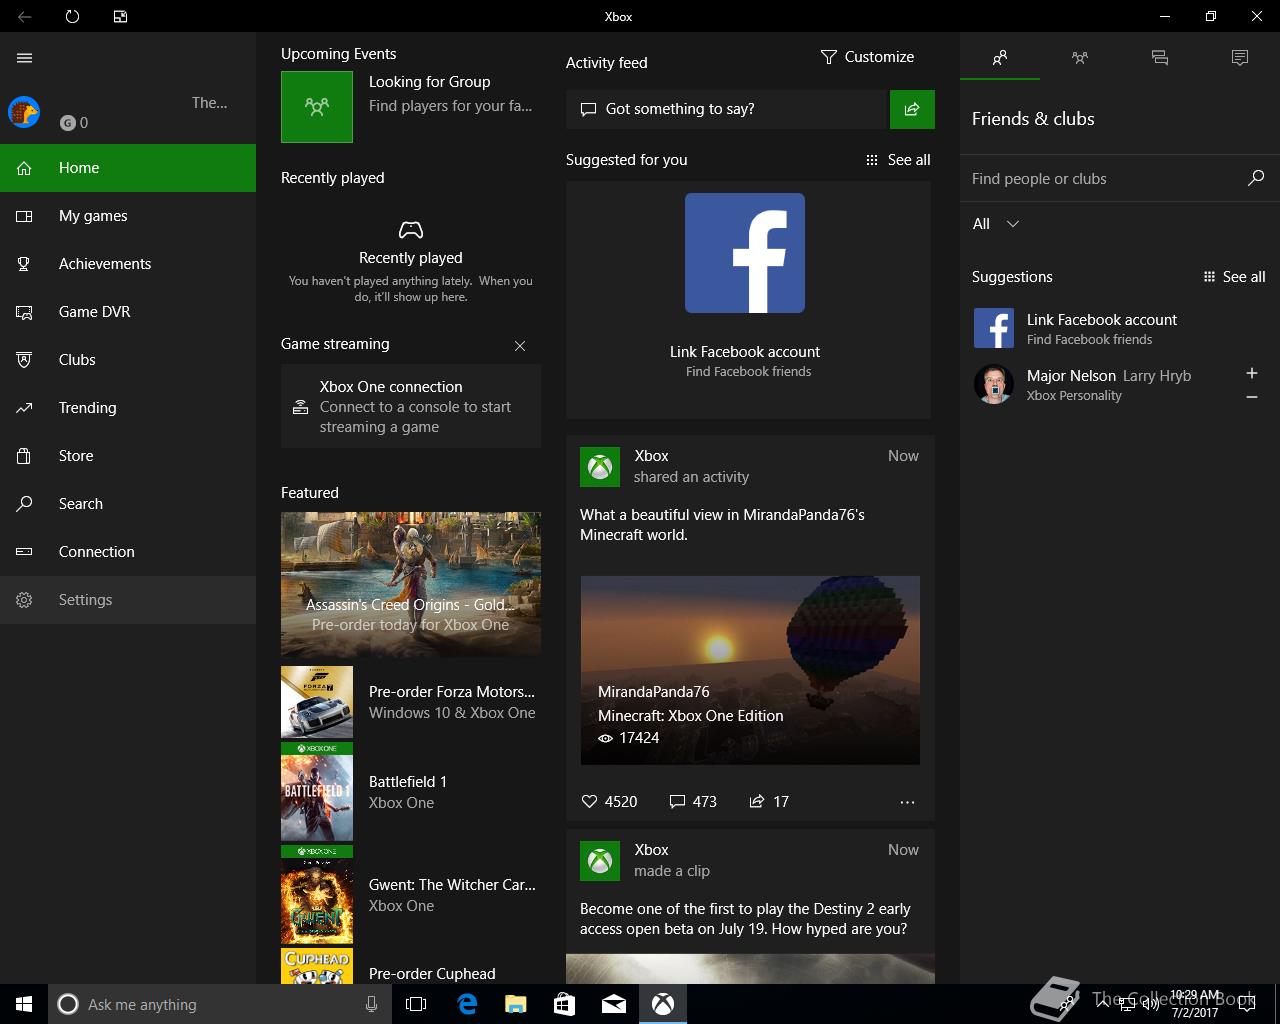1280x1024 pixels.
Task: Click the compact view icon in title bar
Action: point(120,16)
